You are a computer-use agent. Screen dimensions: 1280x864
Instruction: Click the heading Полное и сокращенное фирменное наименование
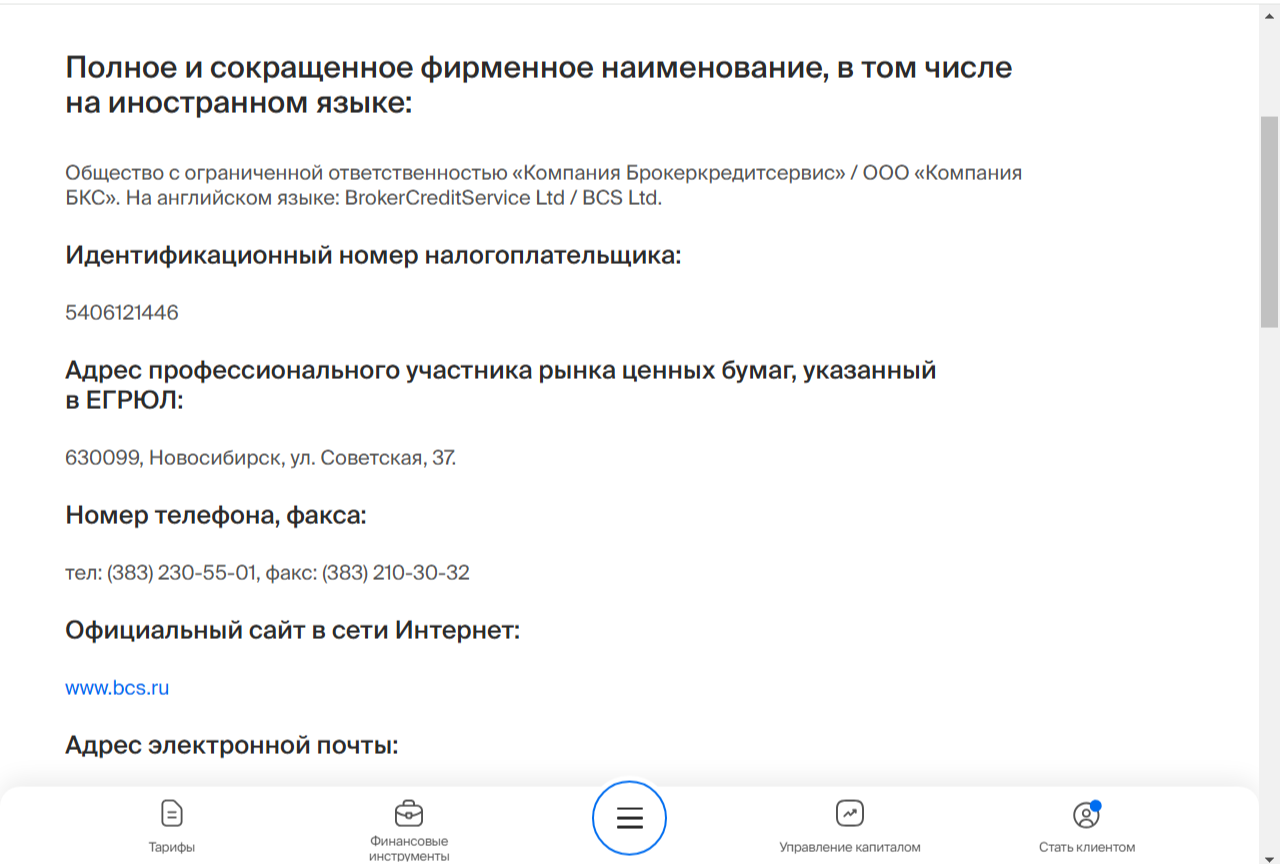pos(539,85)
